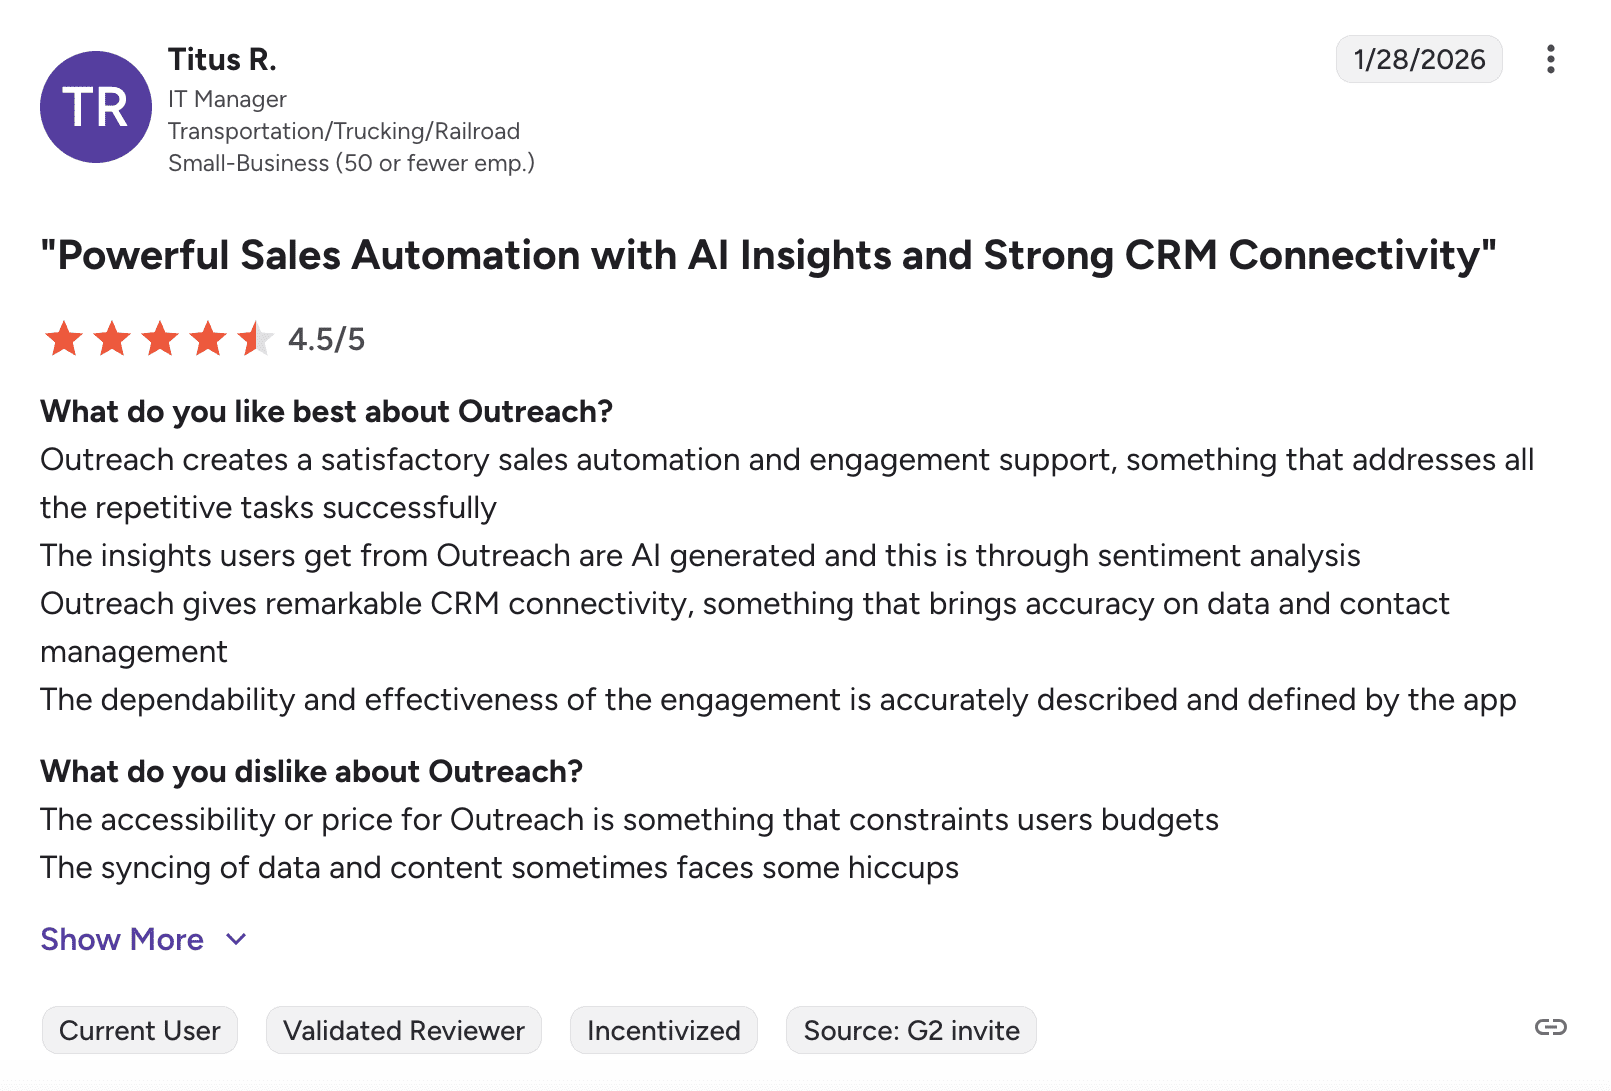Expand the review with Show More
Viewport: 1611px width, 1091px height.
122,939
